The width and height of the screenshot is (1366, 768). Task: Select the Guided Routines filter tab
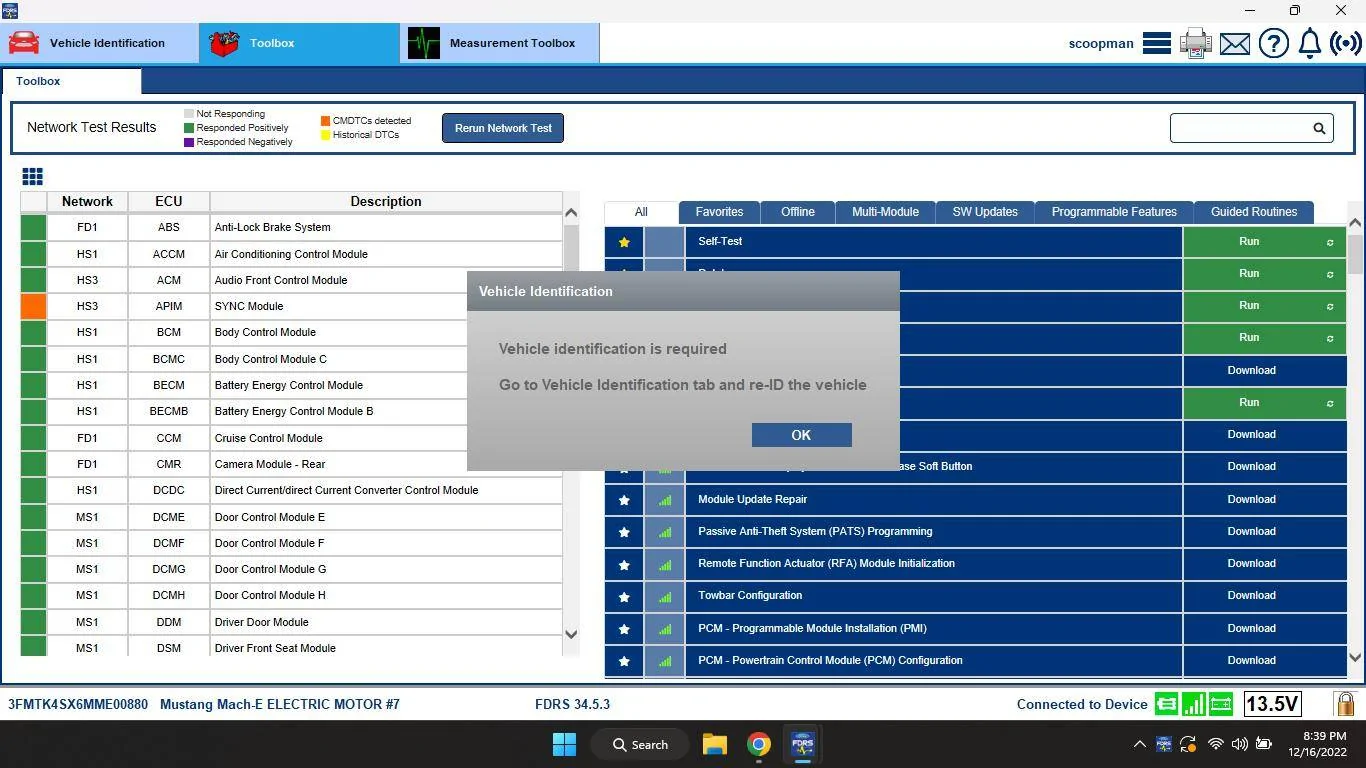(x=1254, y=212)
